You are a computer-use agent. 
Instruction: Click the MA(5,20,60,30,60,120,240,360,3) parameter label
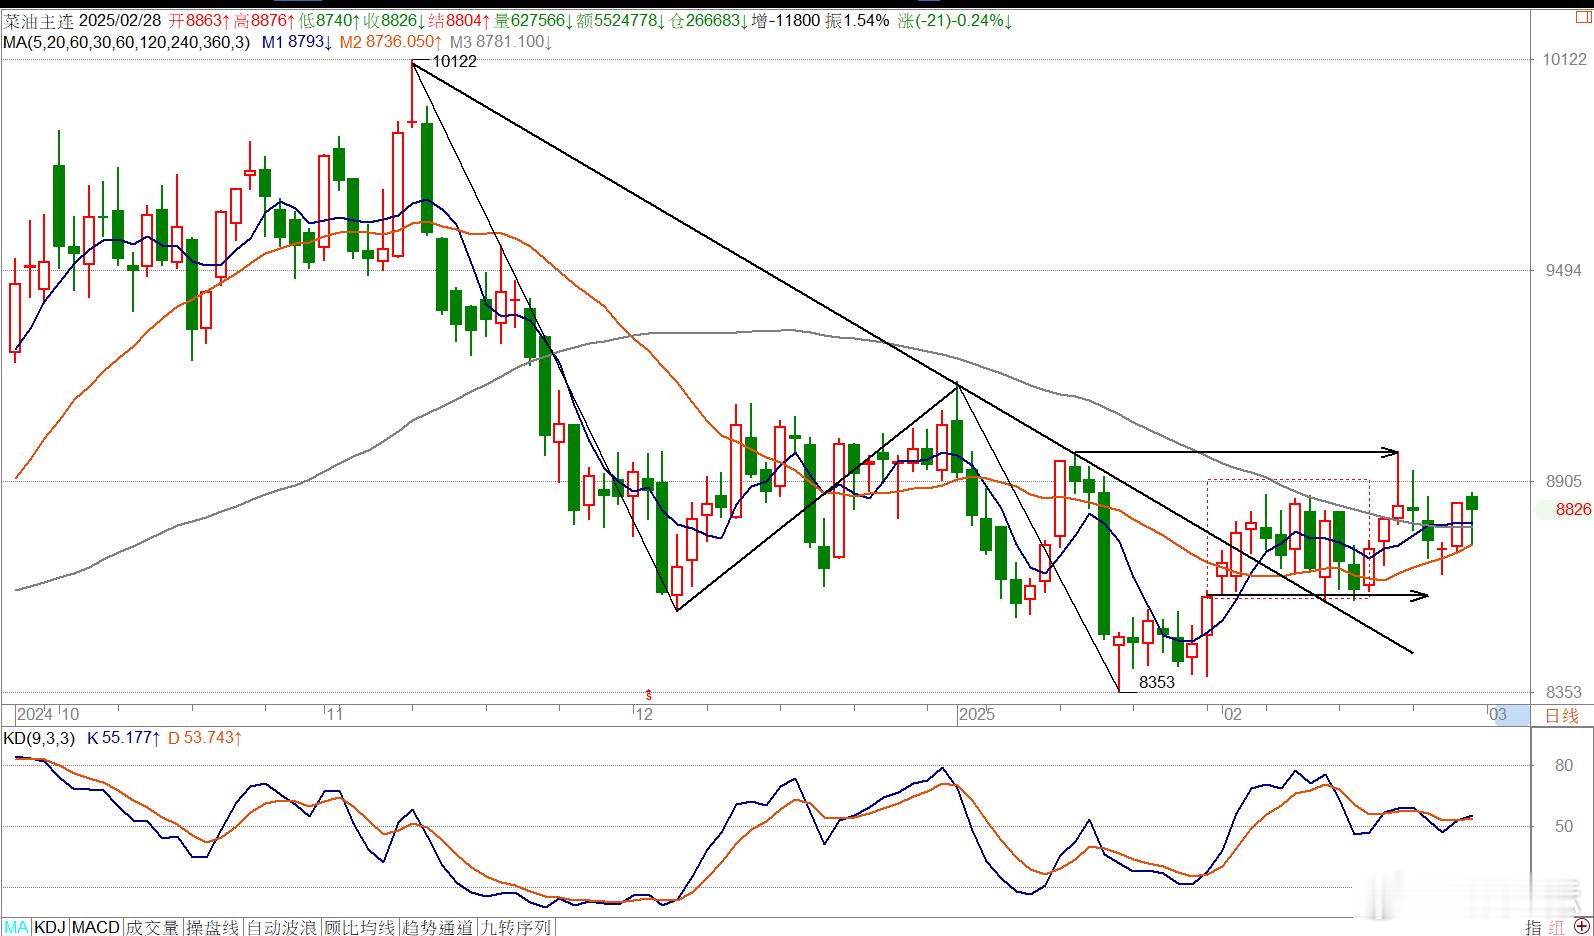click(x=126, y=42)
